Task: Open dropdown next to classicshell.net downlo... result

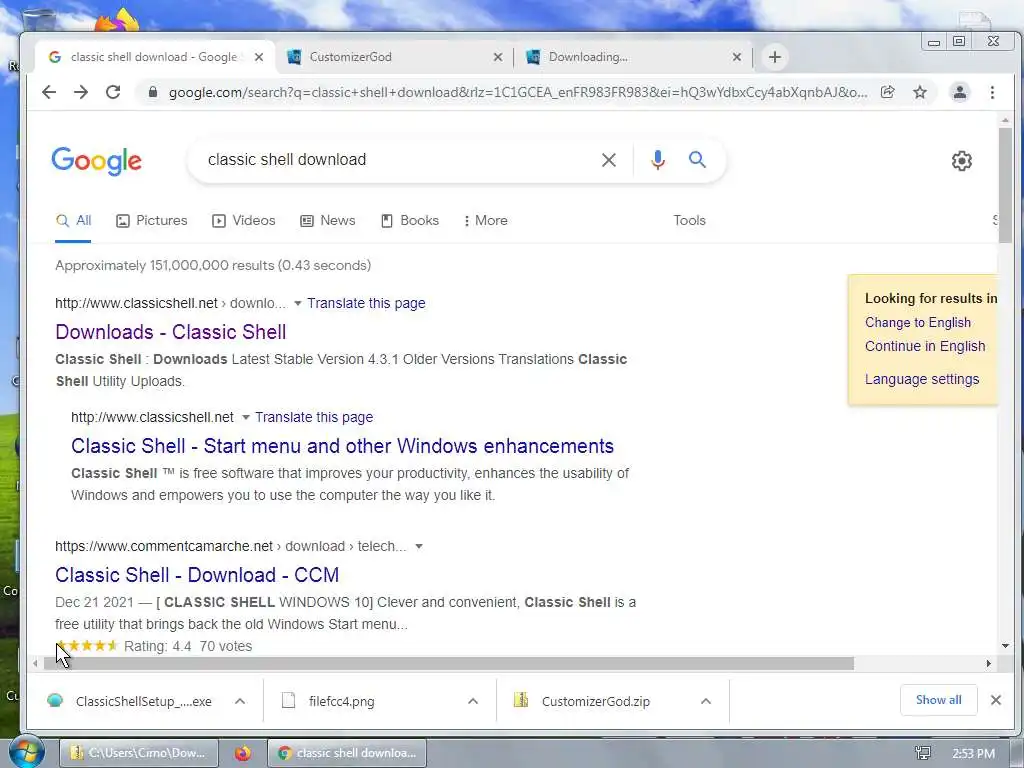Action: click(298, 303)
